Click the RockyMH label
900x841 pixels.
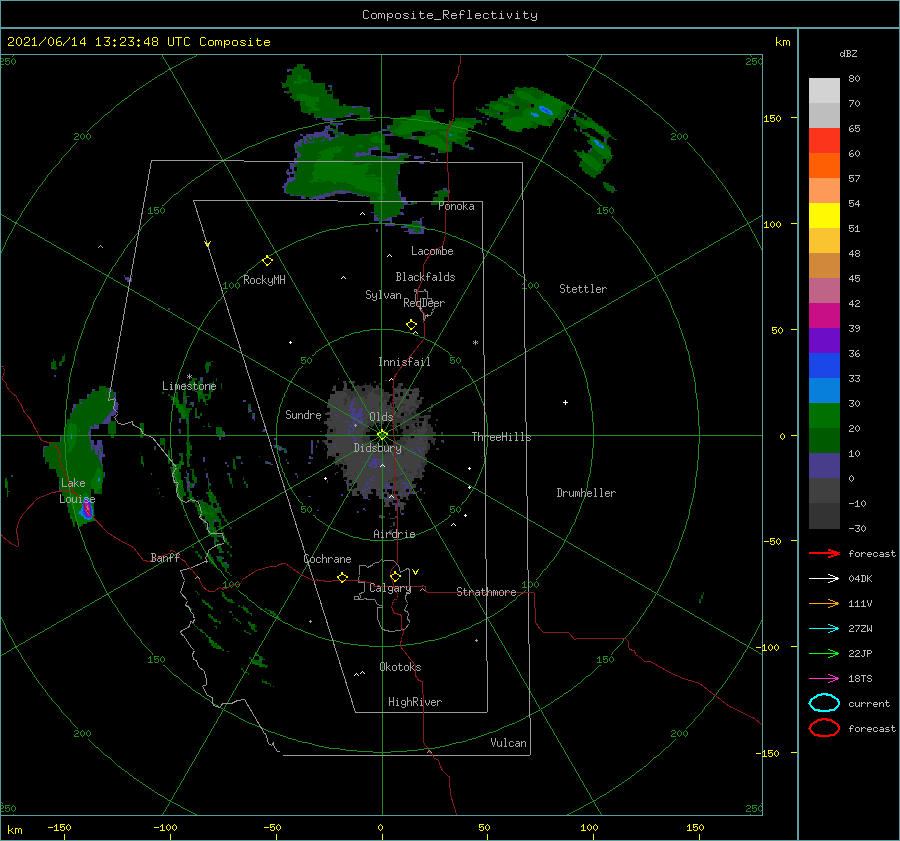[264, 280]
